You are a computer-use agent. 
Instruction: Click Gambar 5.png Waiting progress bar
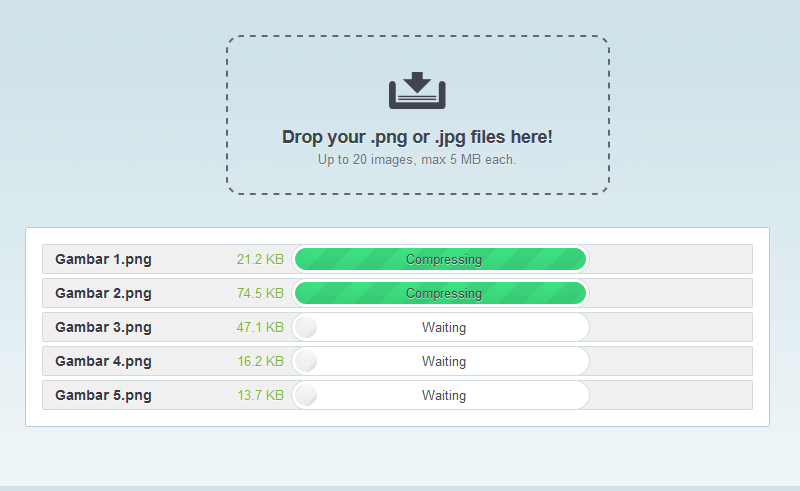(x=440, y=396)
